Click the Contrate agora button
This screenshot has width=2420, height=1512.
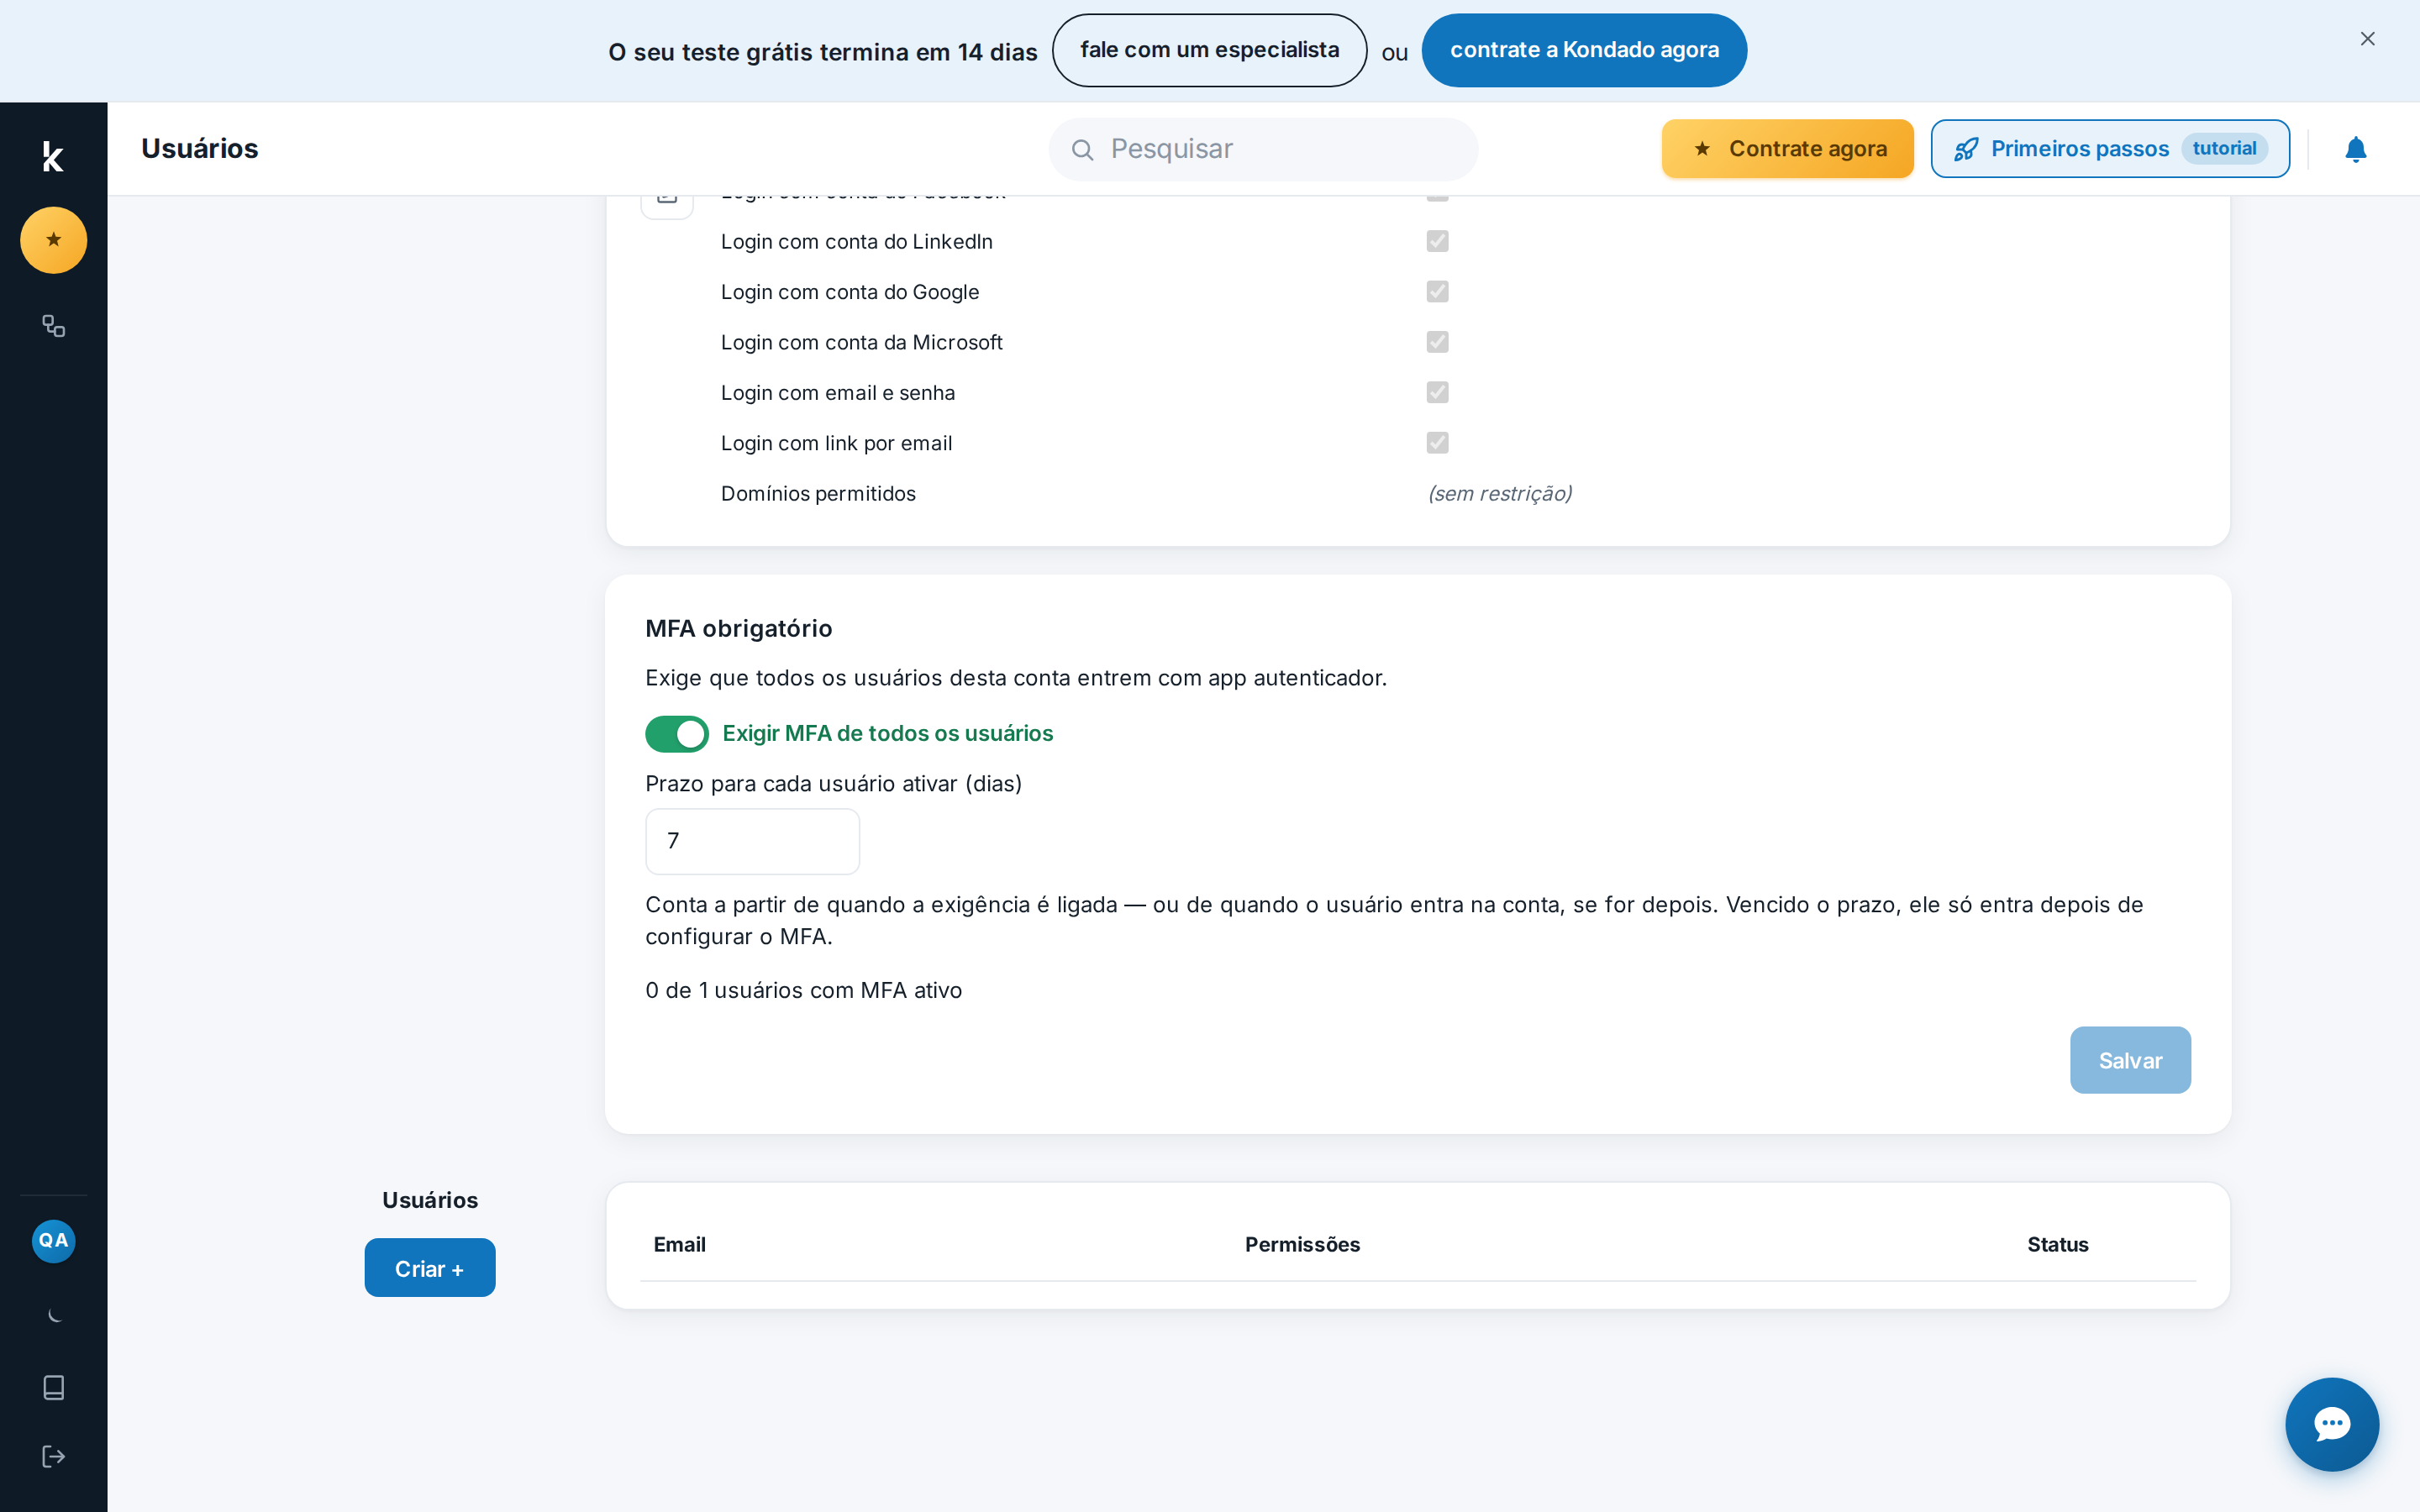click(1787, 149)
